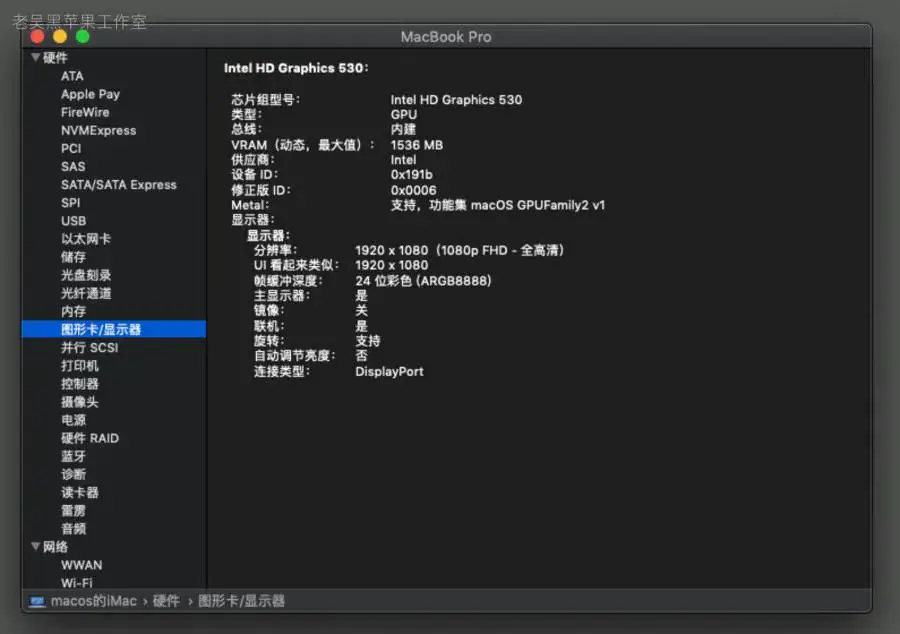Viewport: 900px width, 634px height.
Task: Click the device ID 0x191b
Action: click(412, 174)
